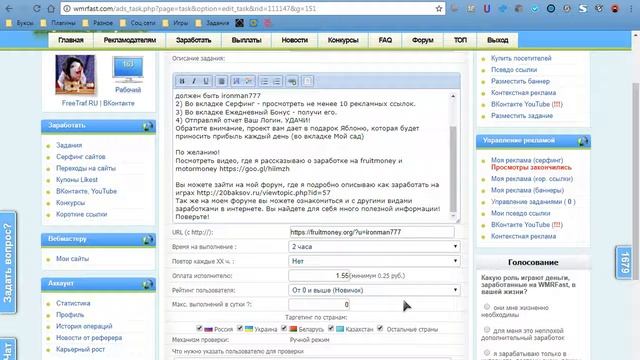Toggle the Казахстан country checkbox
Viewport: 640px width, 360px height.
[331, 328]
